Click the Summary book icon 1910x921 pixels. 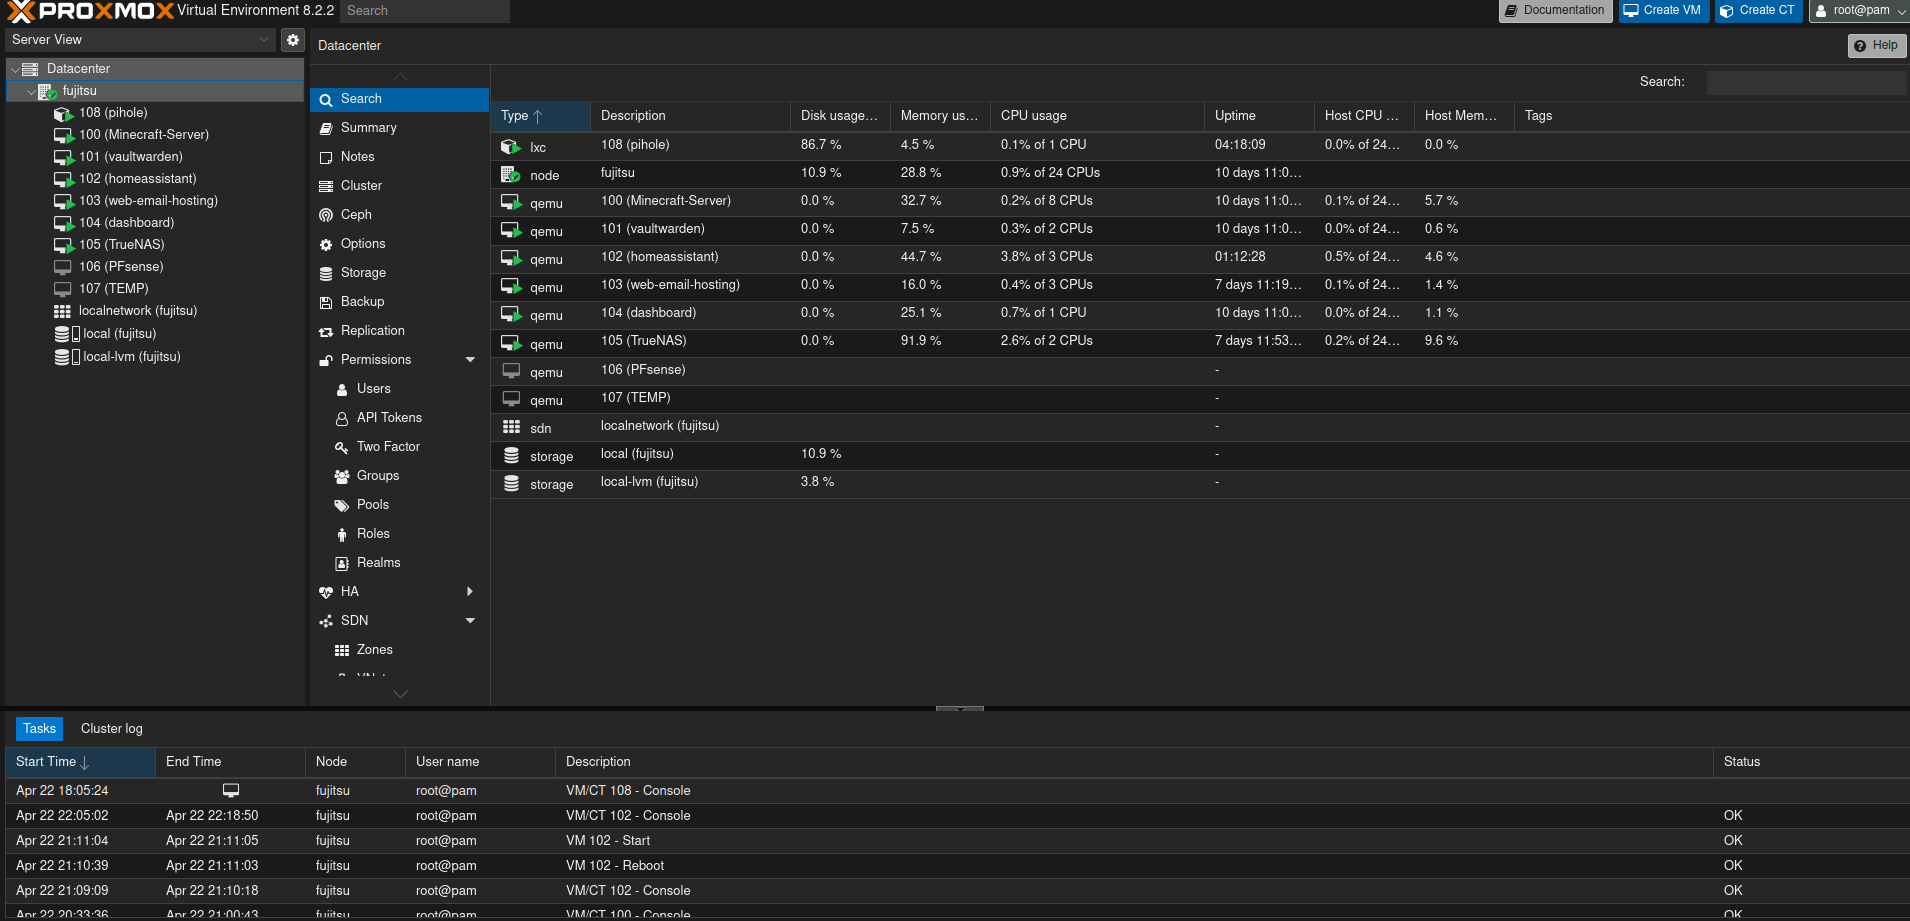(x=326, y=128)
